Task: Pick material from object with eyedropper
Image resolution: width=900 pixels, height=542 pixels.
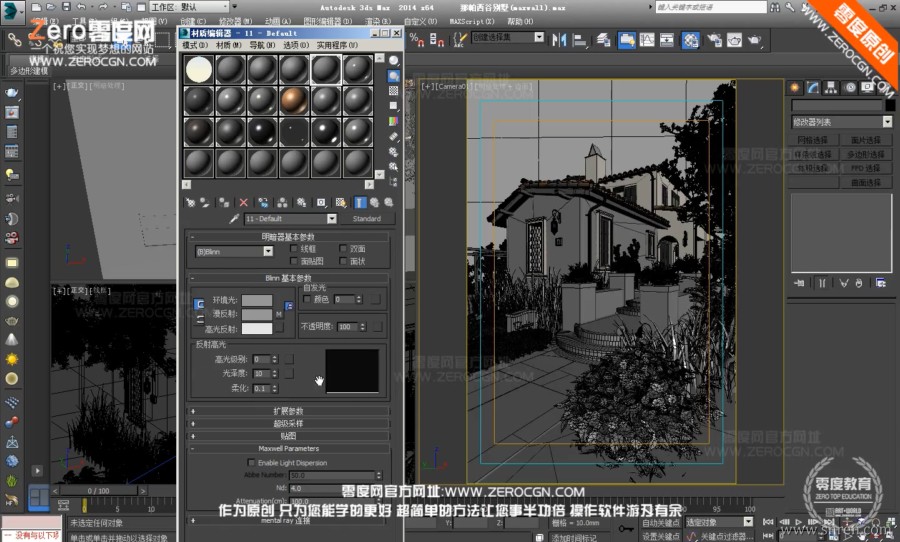Action: tap(234, 218)
